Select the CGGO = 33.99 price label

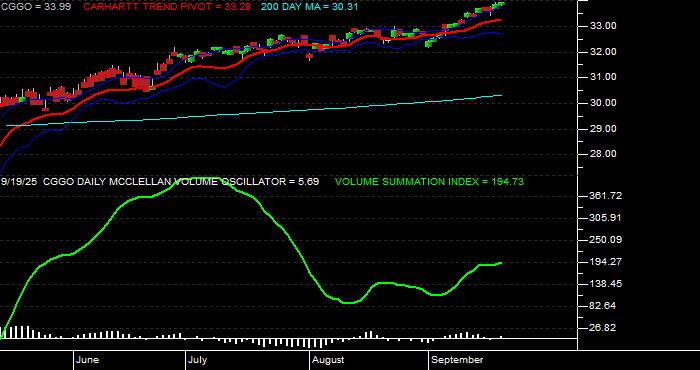click(x=35, y=7)
